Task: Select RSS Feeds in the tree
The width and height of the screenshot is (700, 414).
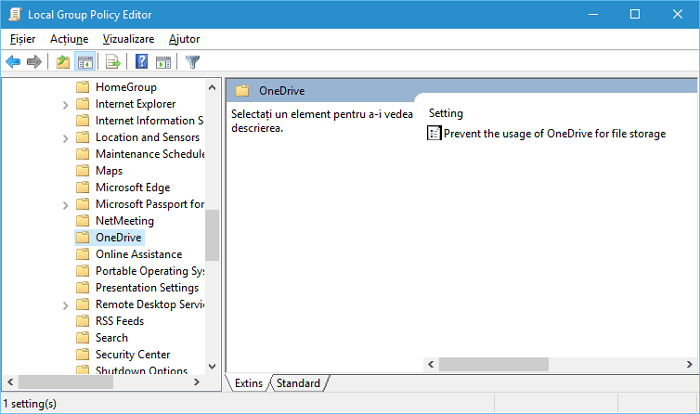Action: coord(120,321)
